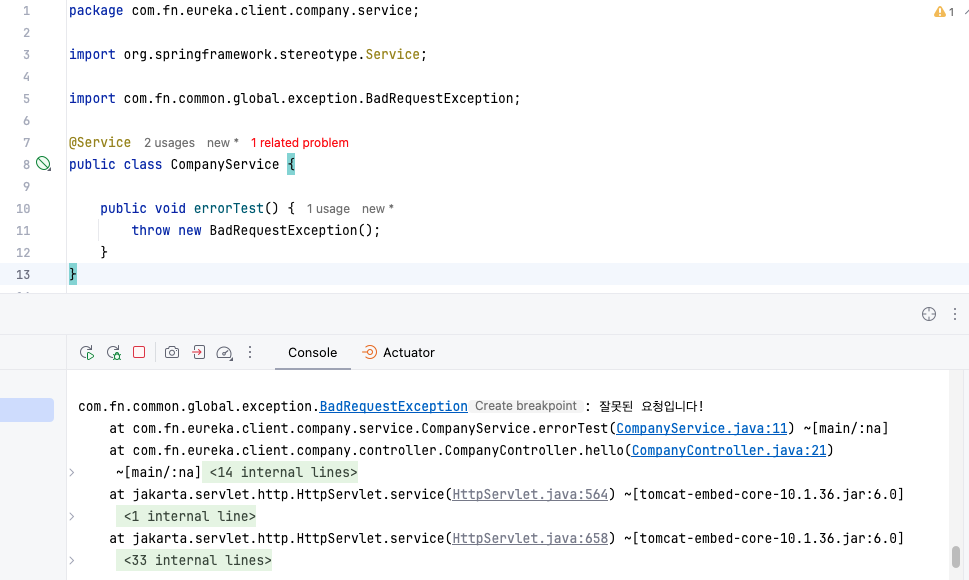Open the run toolbar more options menu
The width and height of the screenshot is (969, 580).
[x=250, y=352]
